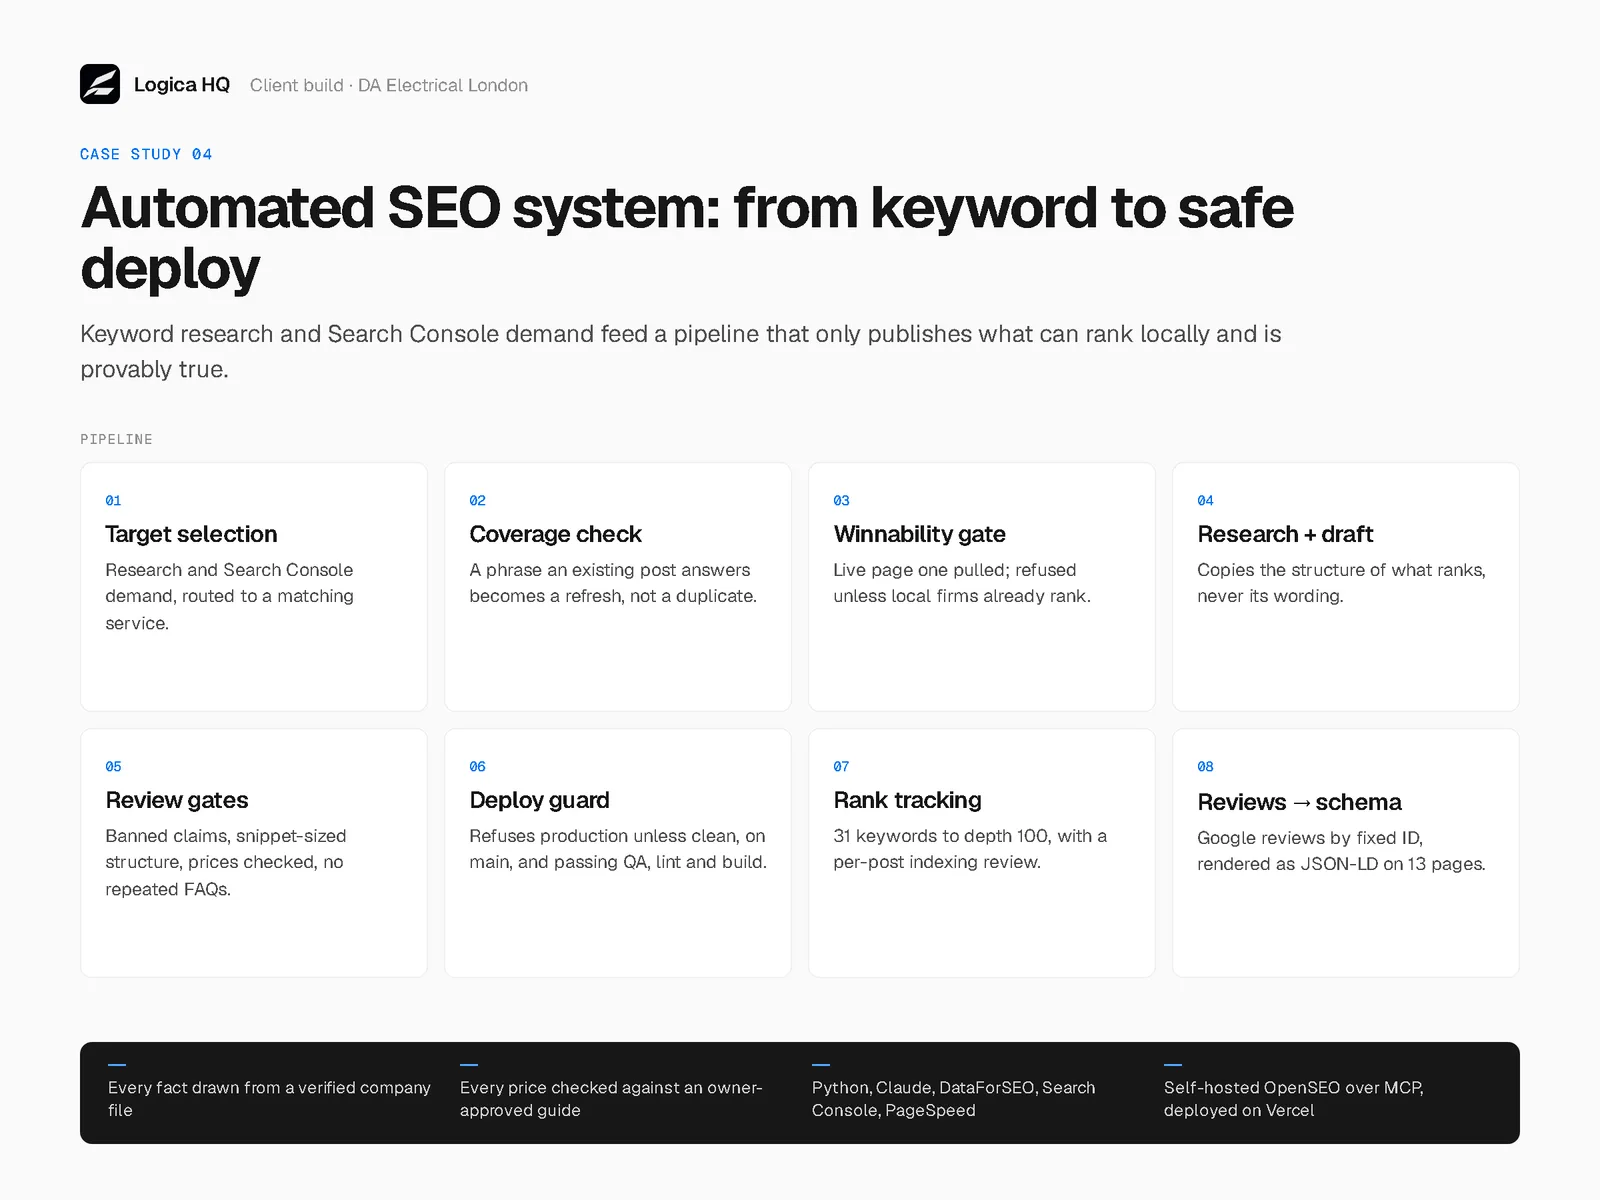The height and width of the screenshot is (1200, 1600).
Task: Click 'Every price checked against an owner-approved guide'
Action: 611,1099
